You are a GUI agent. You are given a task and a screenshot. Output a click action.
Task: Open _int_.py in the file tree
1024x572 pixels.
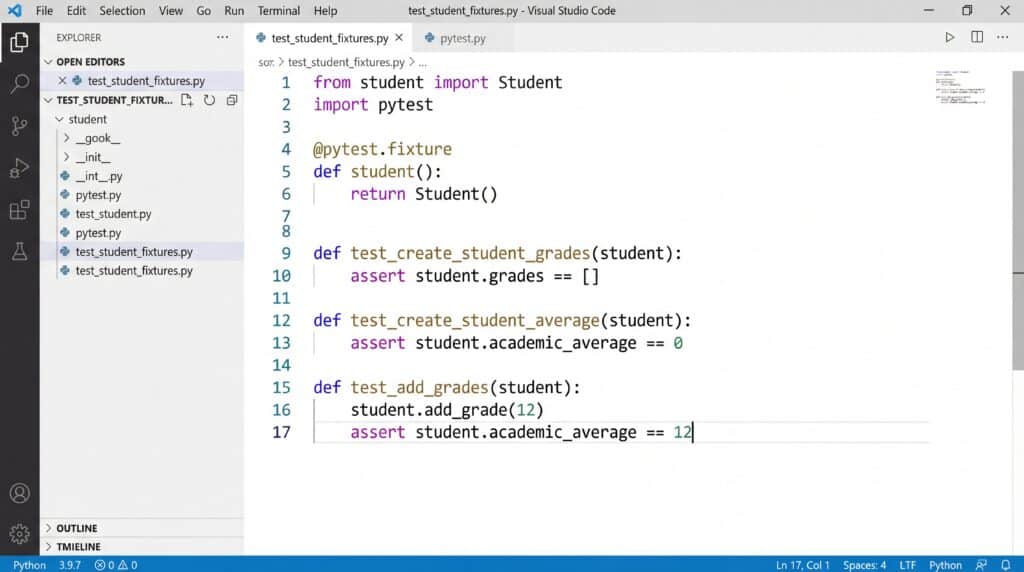(x=99, y=176)
